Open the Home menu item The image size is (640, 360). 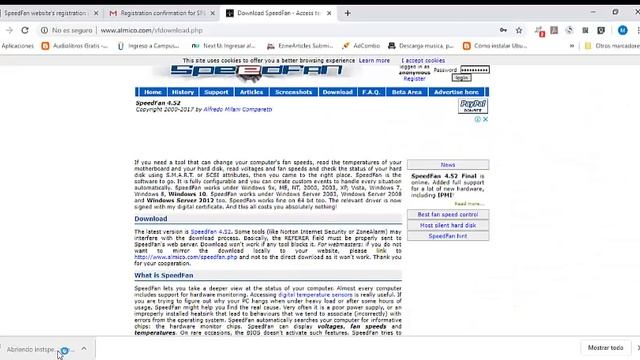[x=153, y=92]
